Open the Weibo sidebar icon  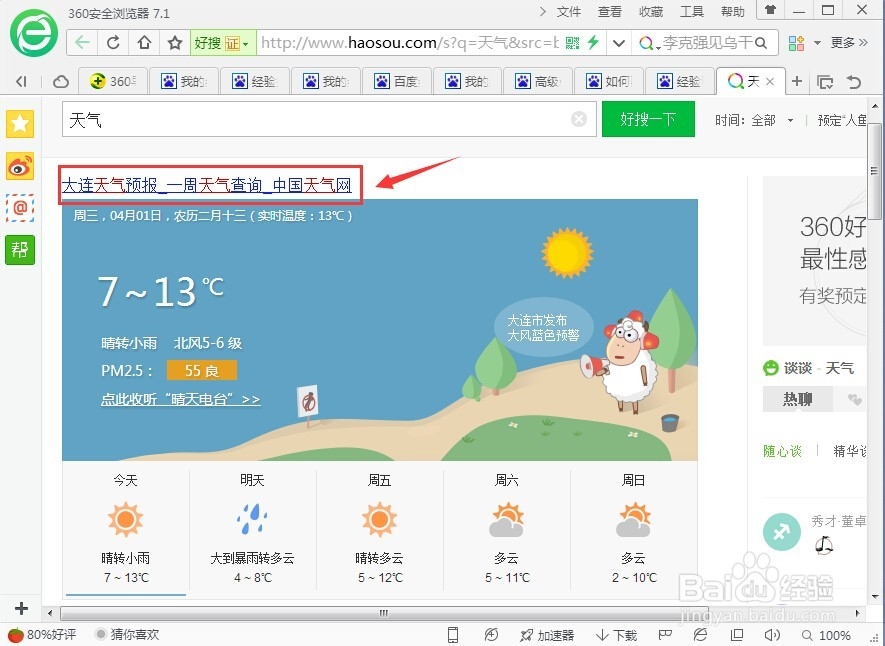pyautogui.click(x=20, y=166)
